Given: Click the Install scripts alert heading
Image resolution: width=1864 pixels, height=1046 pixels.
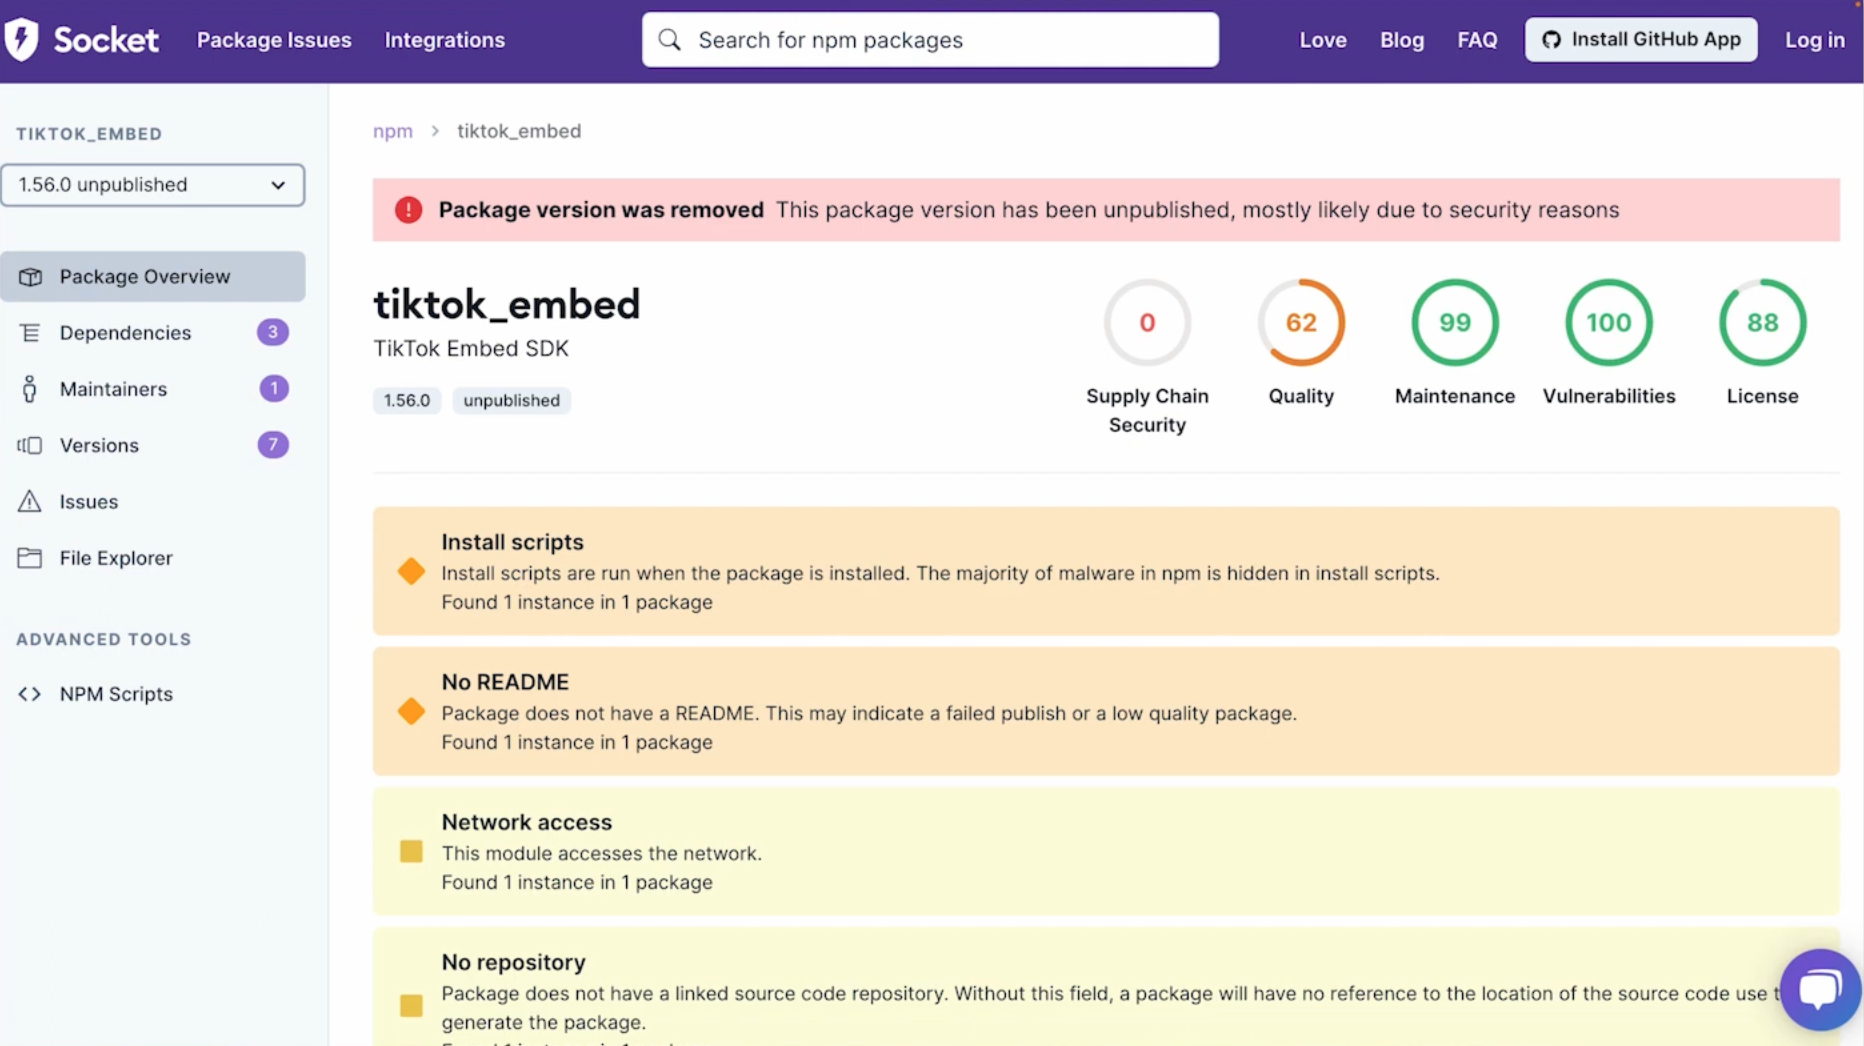Looking at the screenshot, I should tap(512, 542).
